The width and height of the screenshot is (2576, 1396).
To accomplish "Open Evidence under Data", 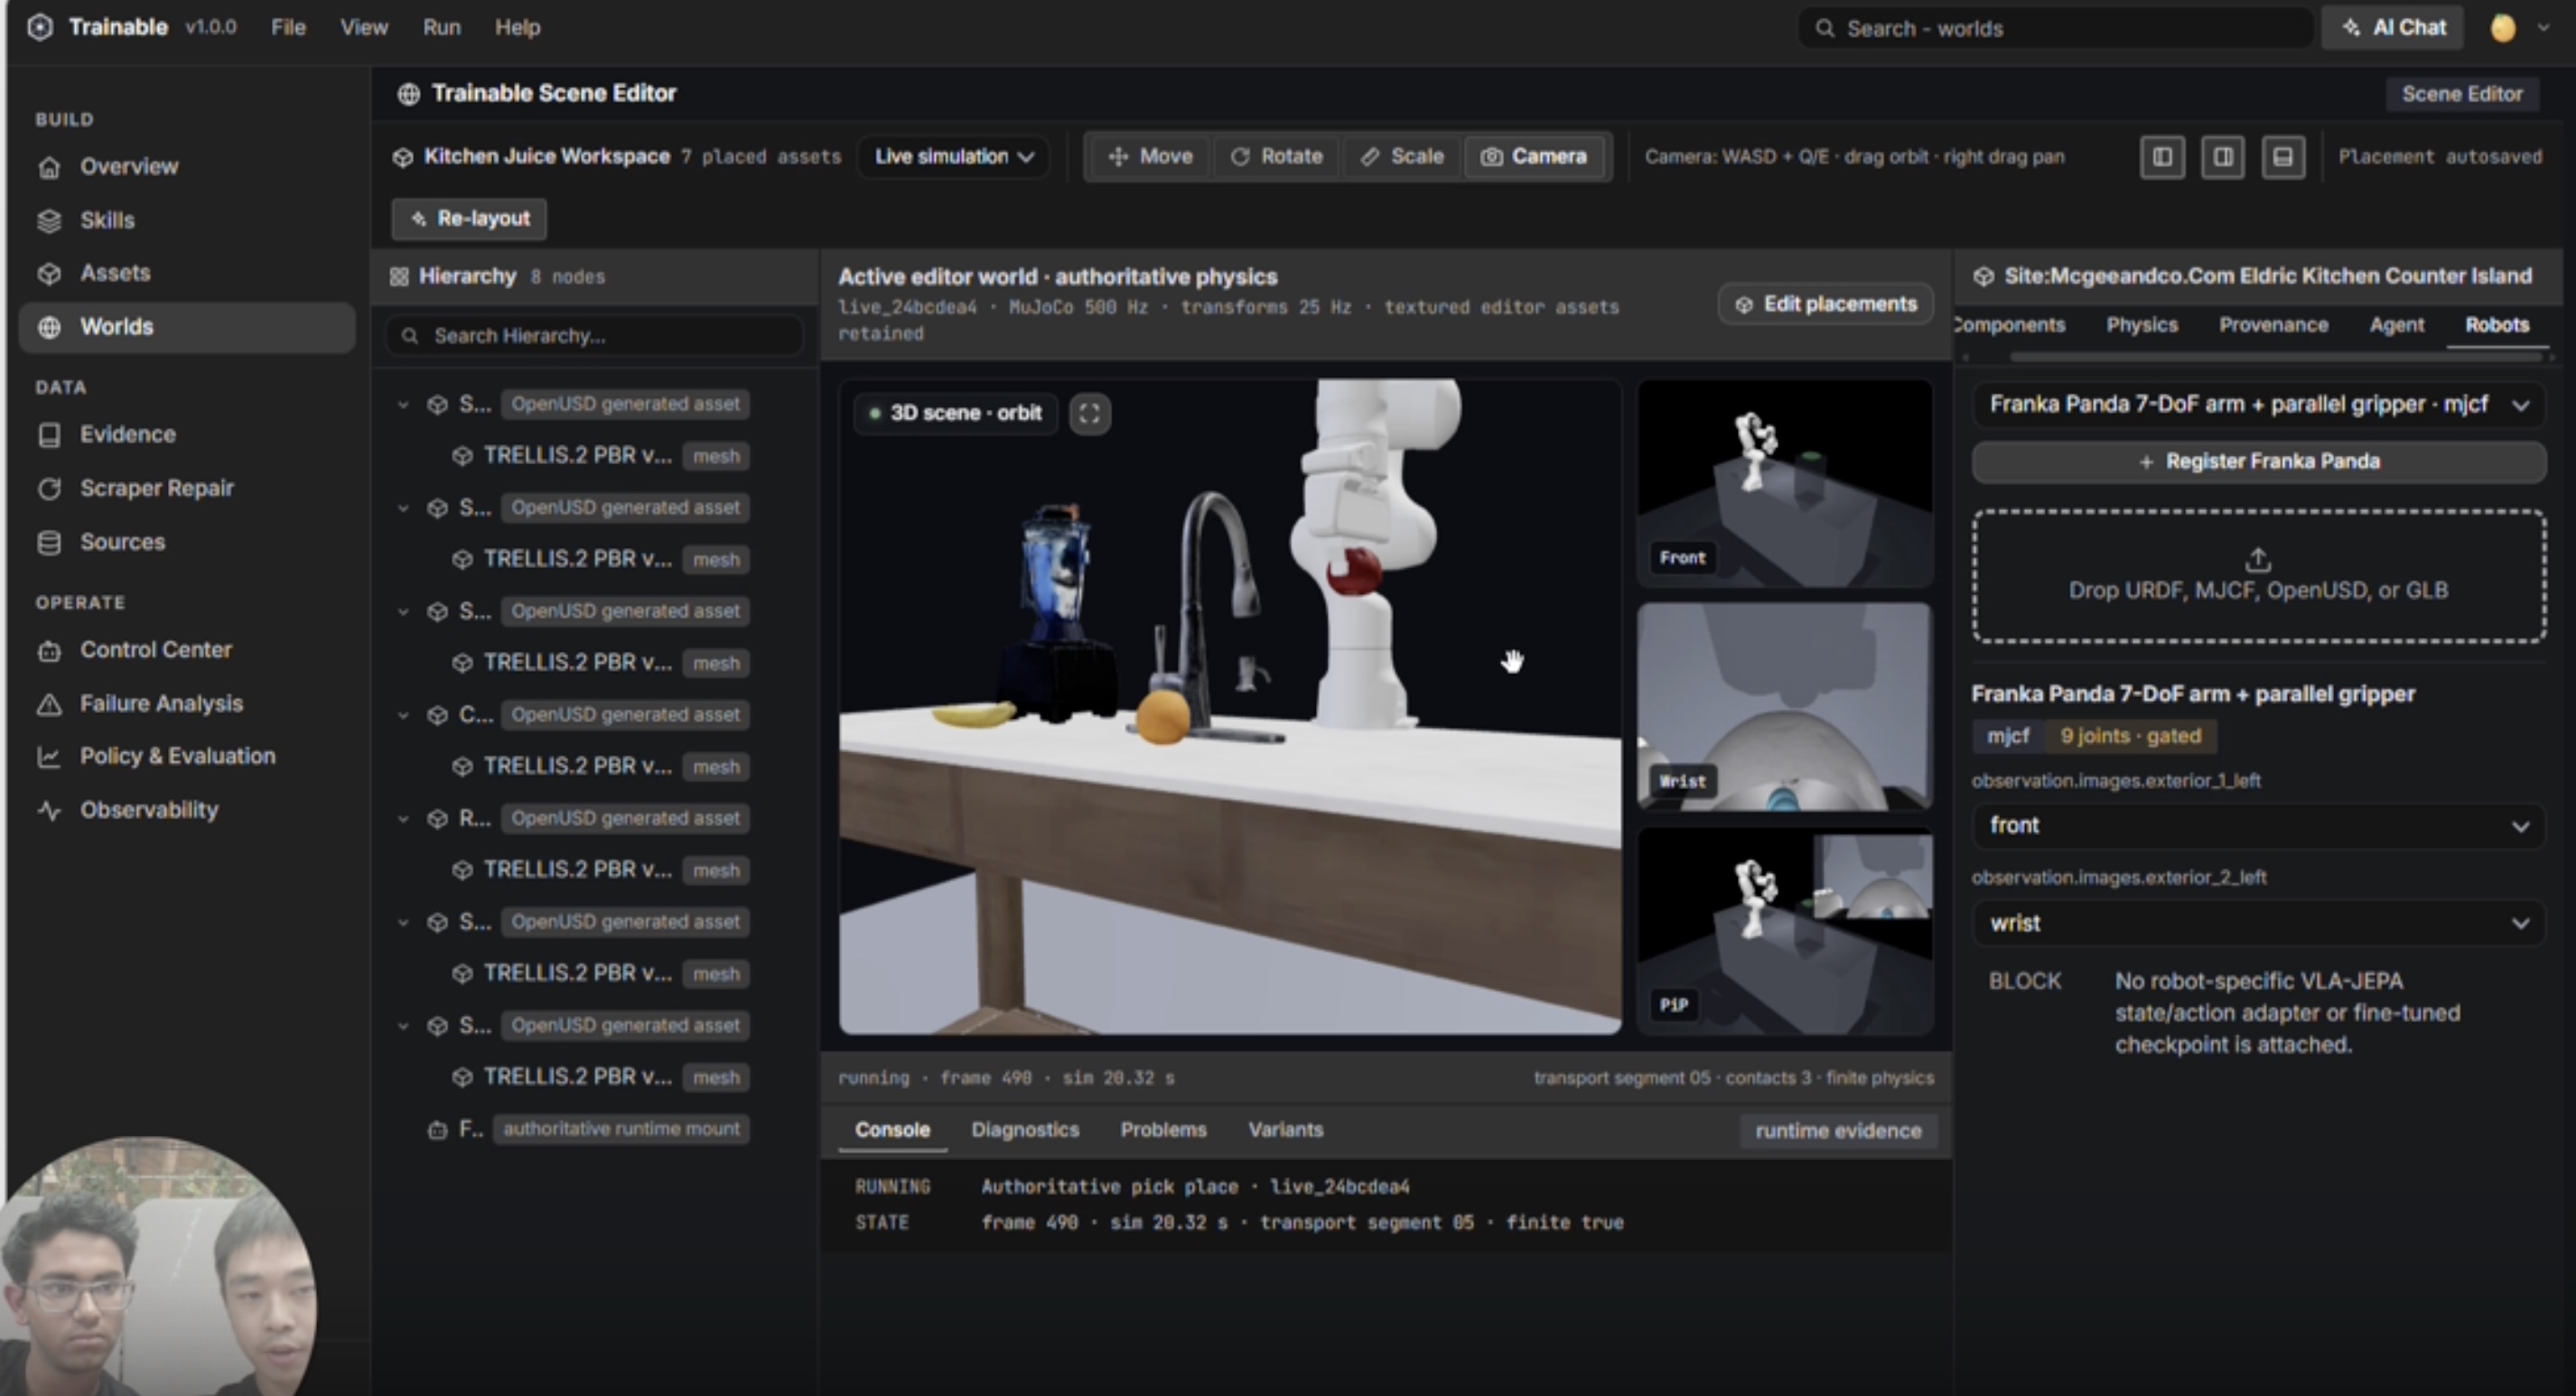I will point(127,435).
